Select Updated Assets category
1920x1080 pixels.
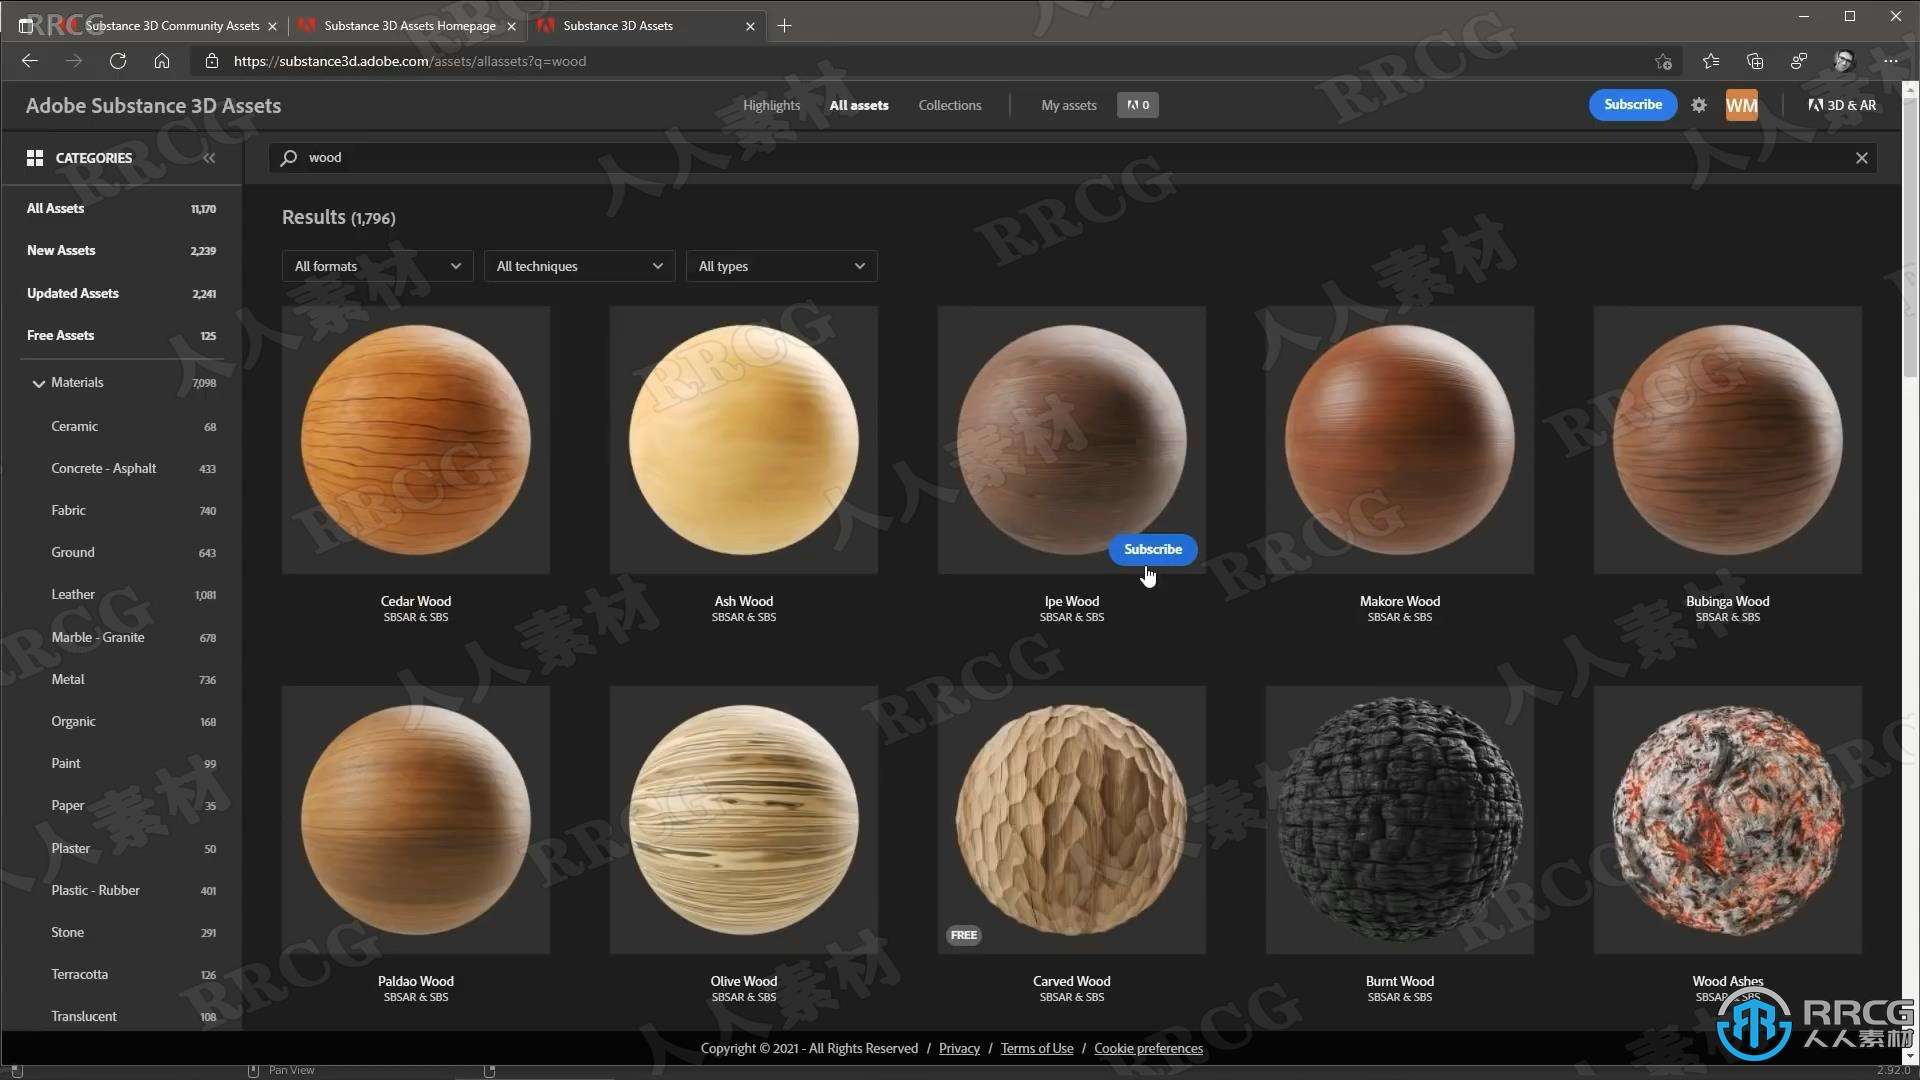tap(121, 293)
